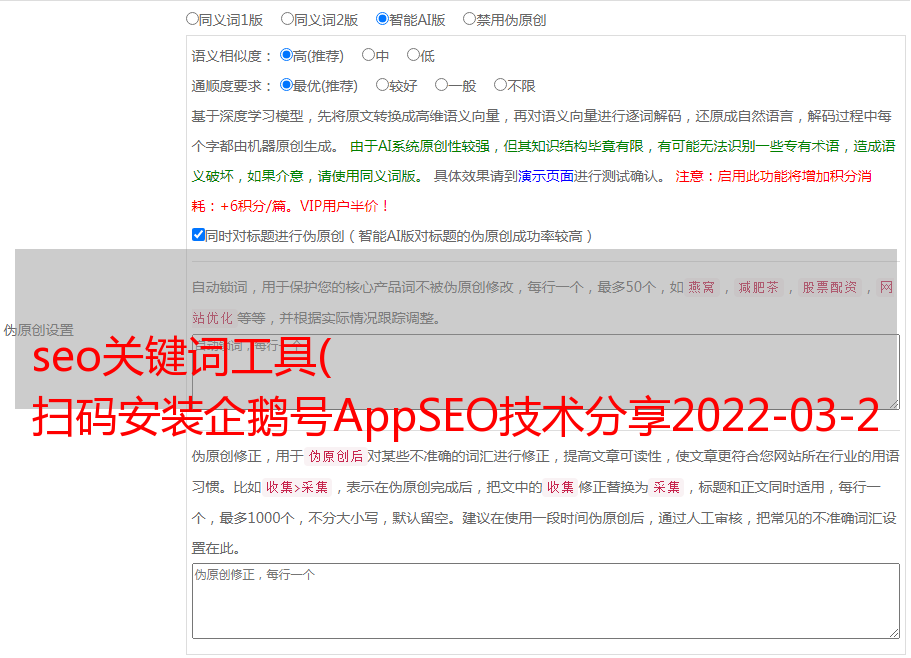Toggle 同时对标题进行伪原创 checkbox
The height and width of the screenshot is (658, 911).
pyautogui.click(x=198, y=235)
